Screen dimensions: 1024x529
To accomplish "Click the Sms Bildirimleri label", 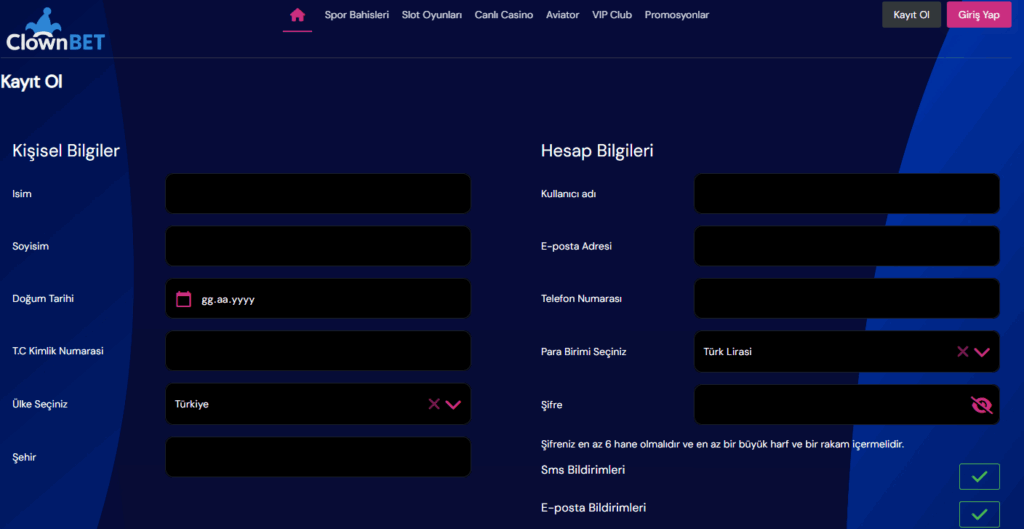I will pyautogui.click(x=583, y=469).
